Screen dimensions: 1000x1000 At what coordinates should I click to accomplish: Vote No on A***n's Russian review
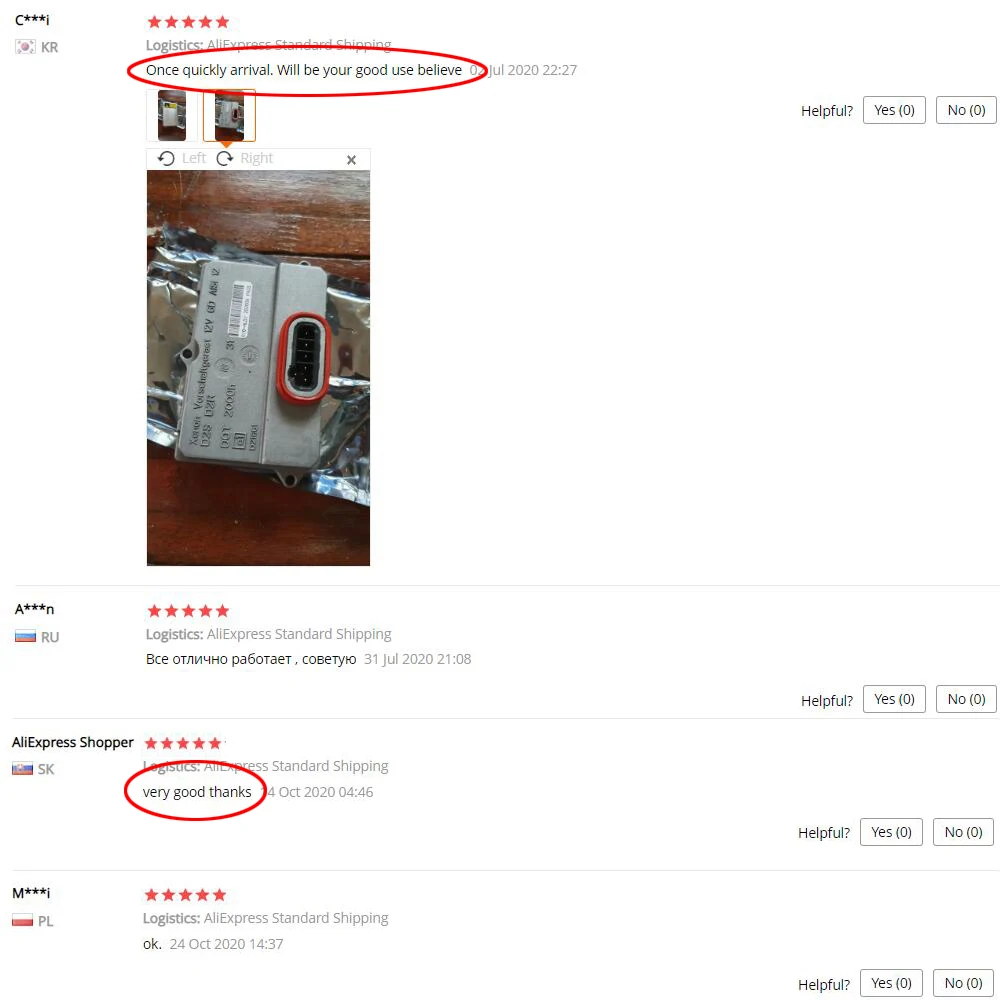click(966, 699)
